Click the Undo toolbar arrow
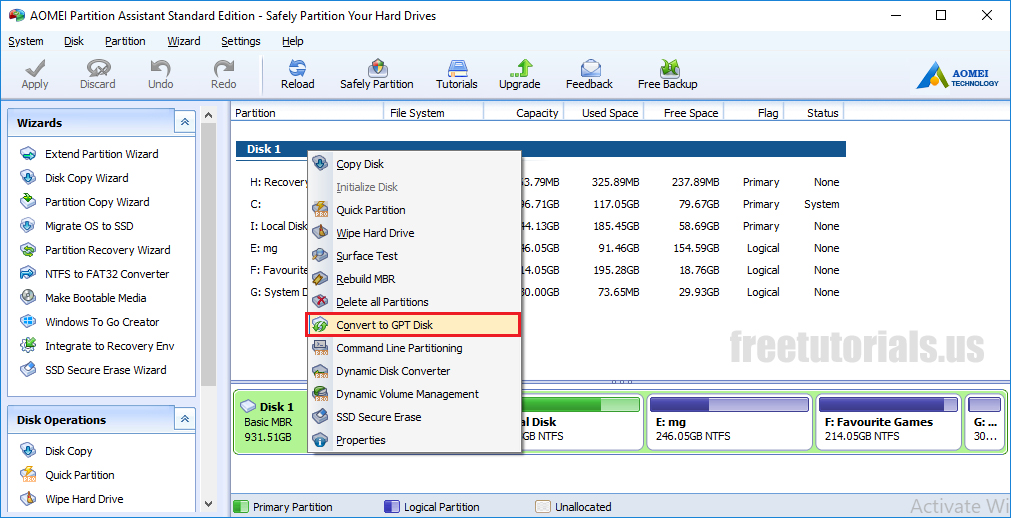This screenshot has height=518, width=1011. (160, 69)
